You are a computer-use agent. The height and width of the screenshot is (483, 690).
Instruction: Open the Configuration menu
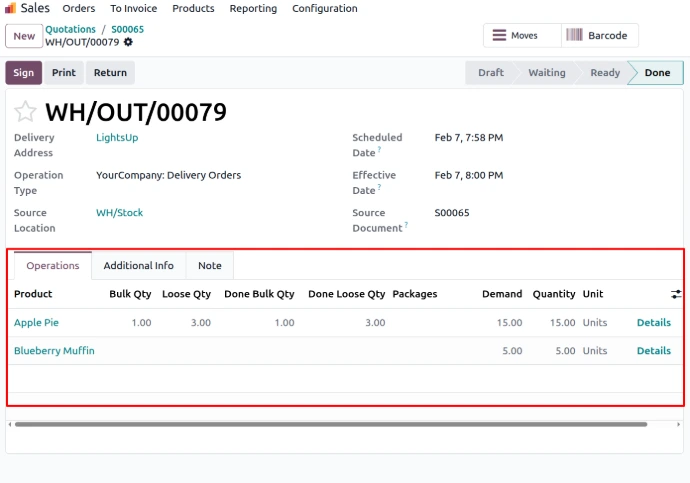324,8
